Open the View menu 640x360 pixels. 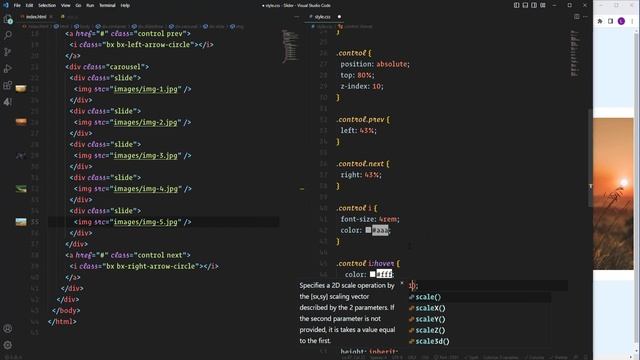coord(65,5)
